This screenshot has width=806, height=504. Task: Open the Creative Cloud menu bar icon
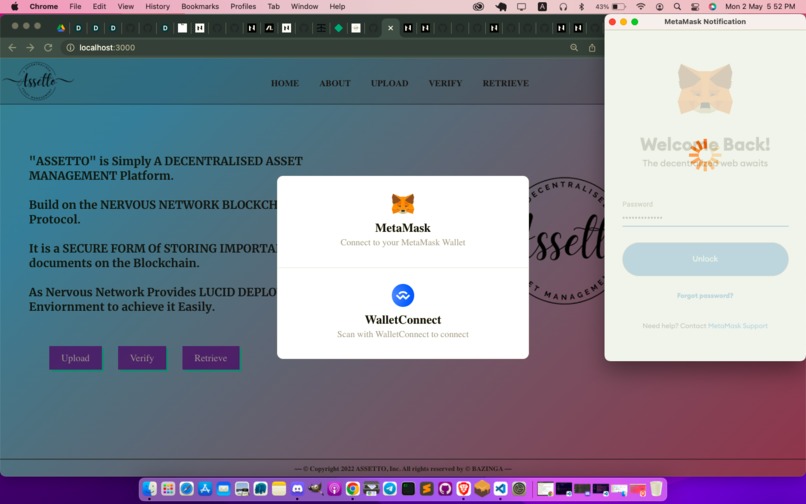tap(479, 6)
